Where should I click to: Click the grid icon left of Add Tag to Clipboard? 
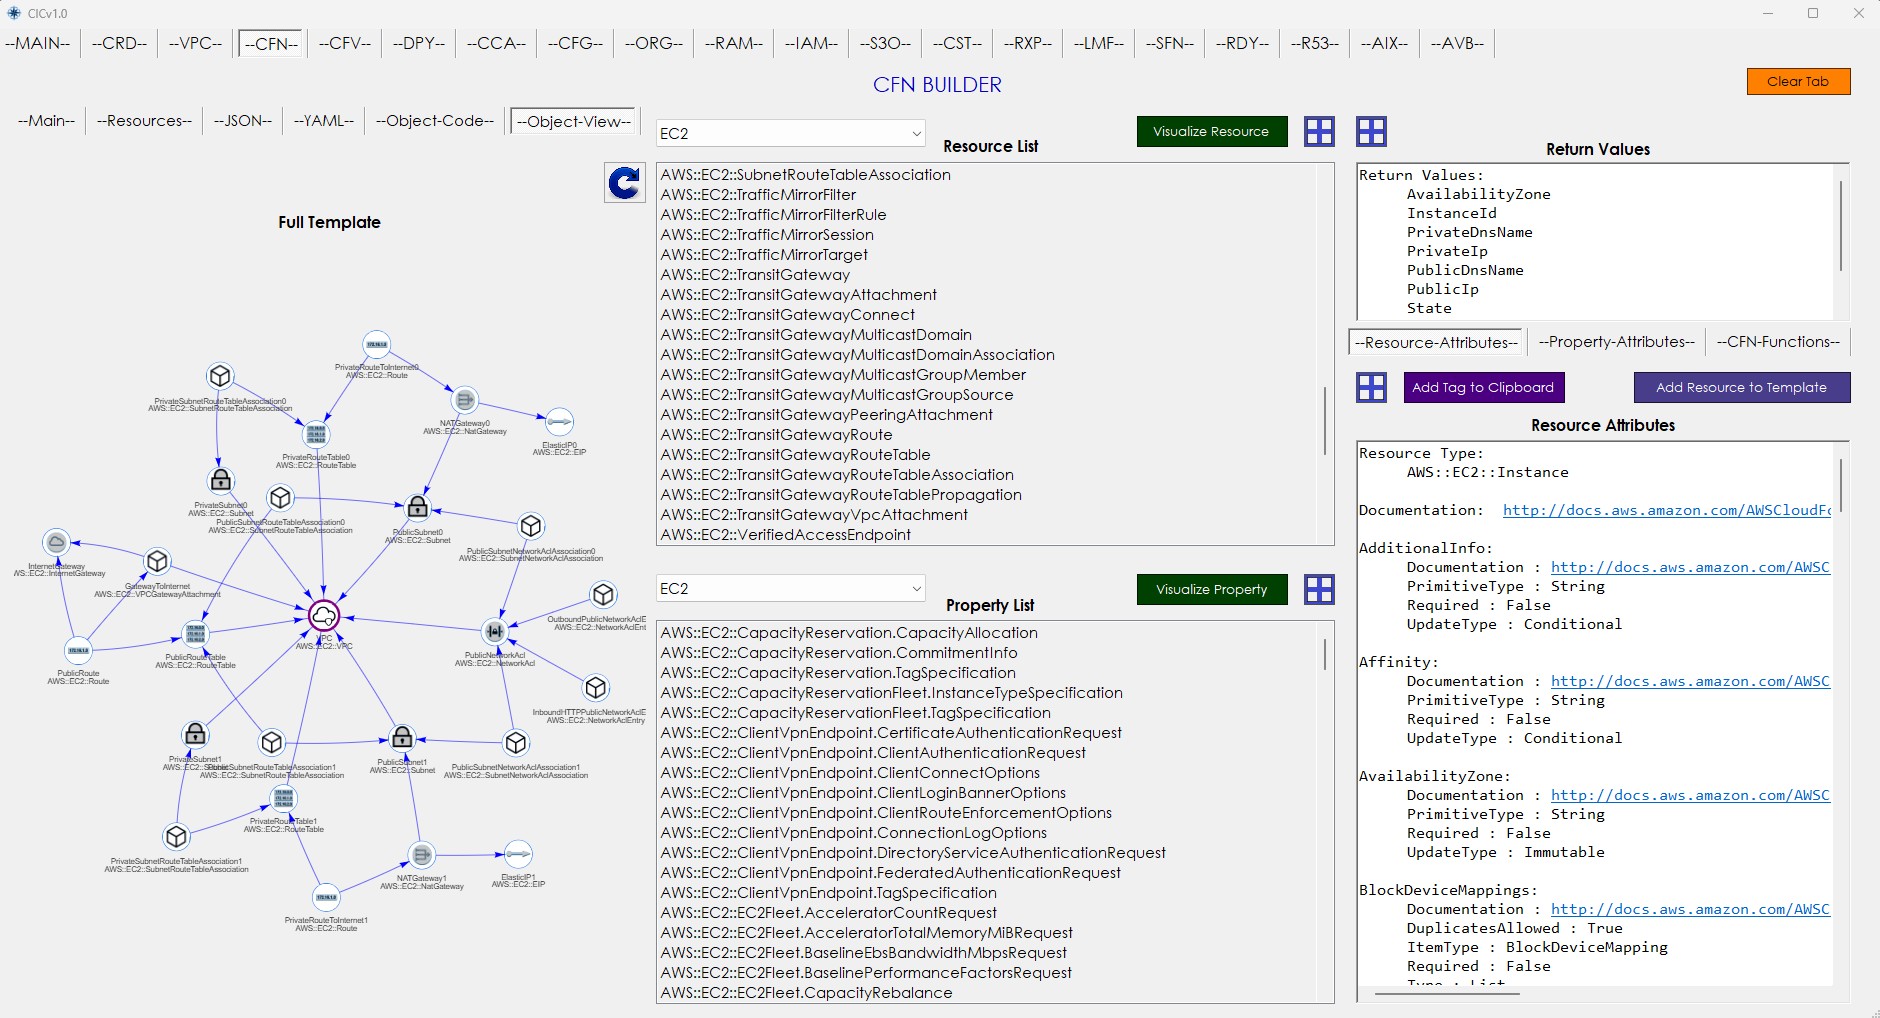pos(1371,388)
